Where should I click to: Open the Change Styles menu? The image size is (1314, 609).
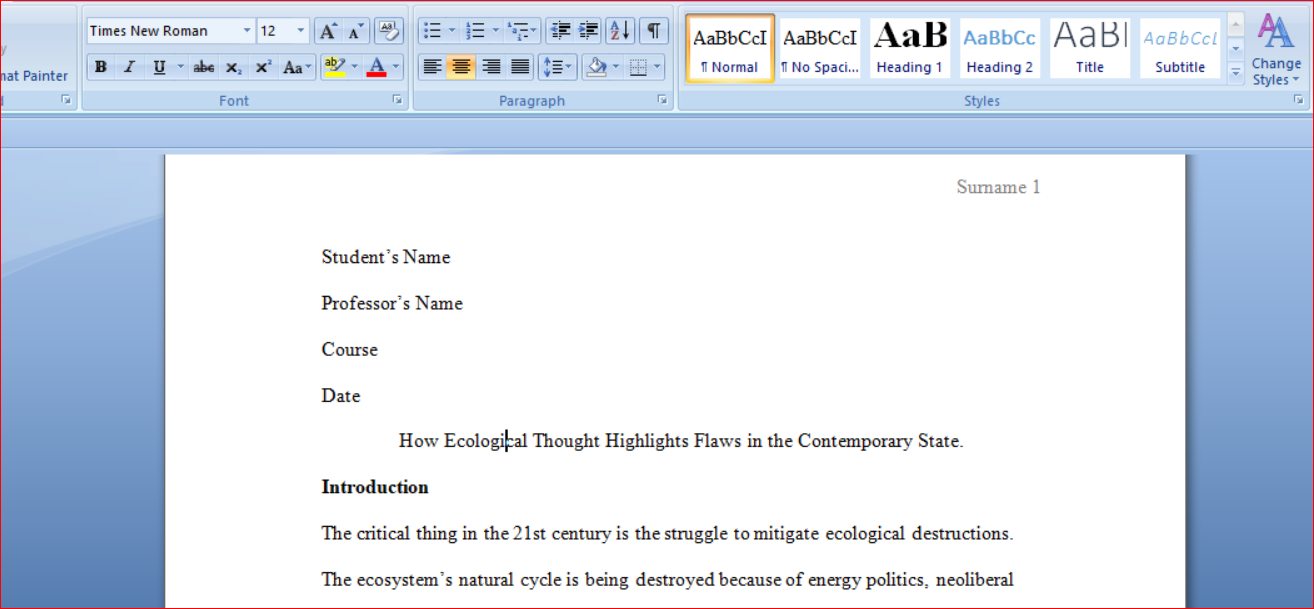[x=1276, y=50]
